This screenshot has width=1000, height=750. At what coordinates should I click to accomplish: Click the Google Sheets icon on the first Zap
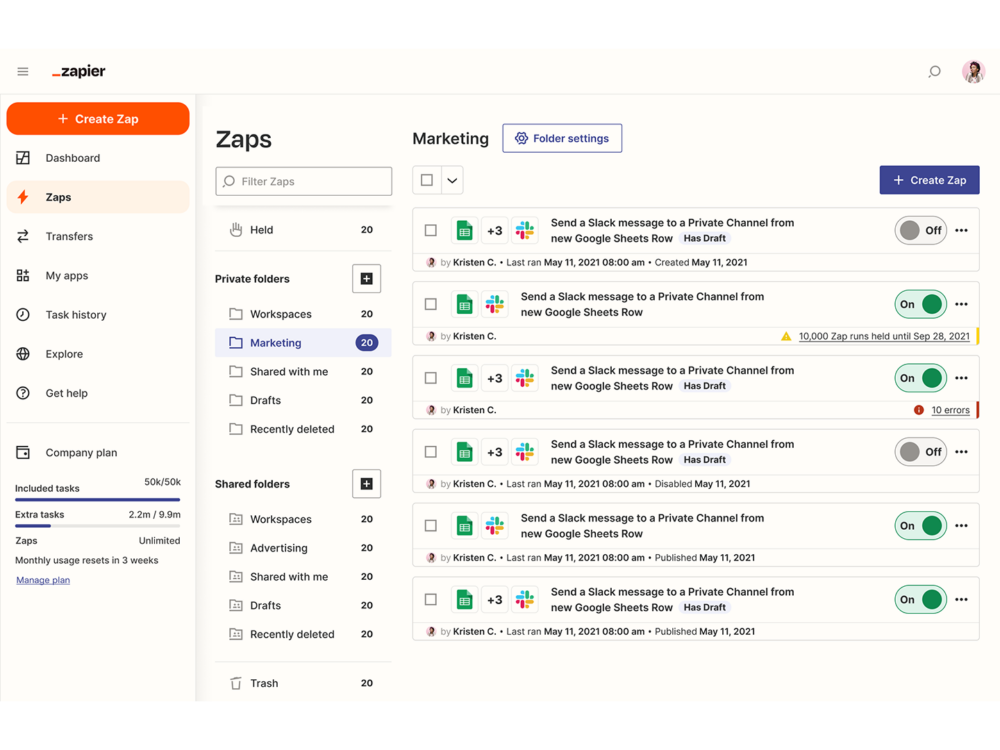[x=464, y=231]
